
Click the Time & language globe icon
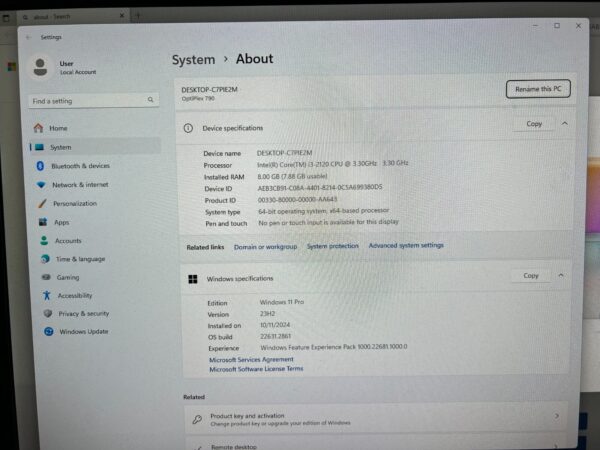(x=45, y=259)
